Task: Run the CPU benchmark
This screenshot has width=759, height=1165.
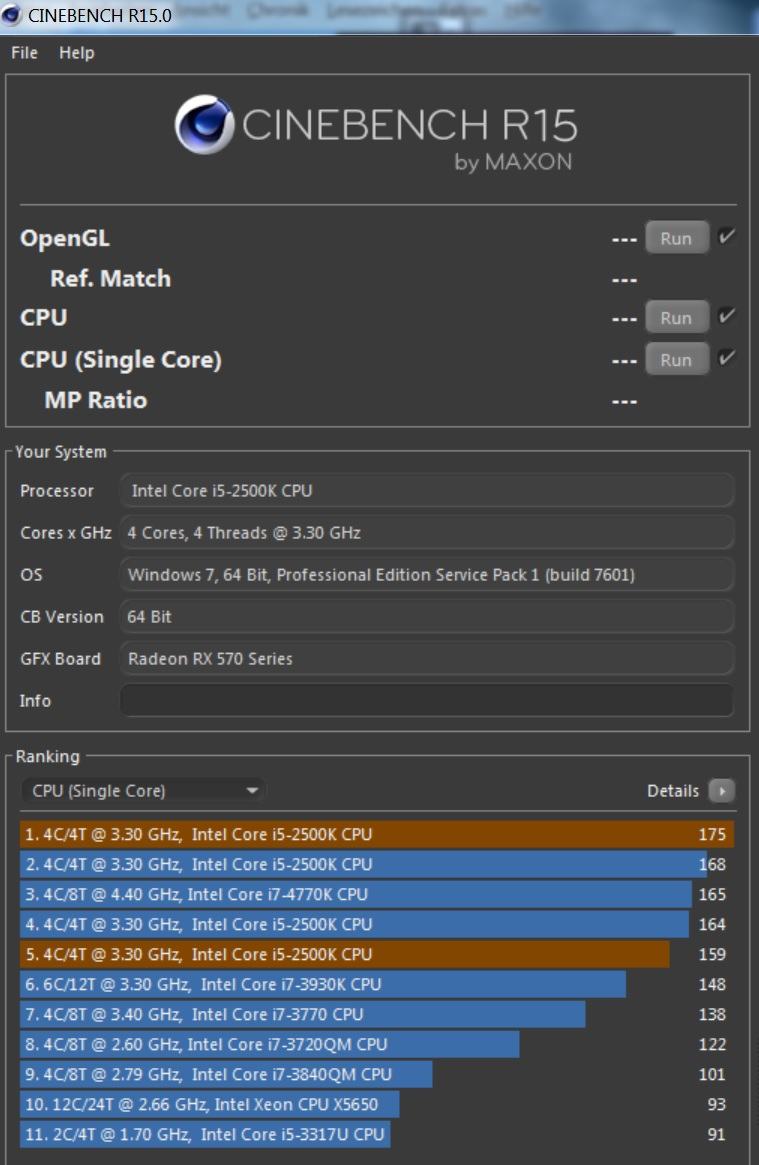Action: pos(676,318)
